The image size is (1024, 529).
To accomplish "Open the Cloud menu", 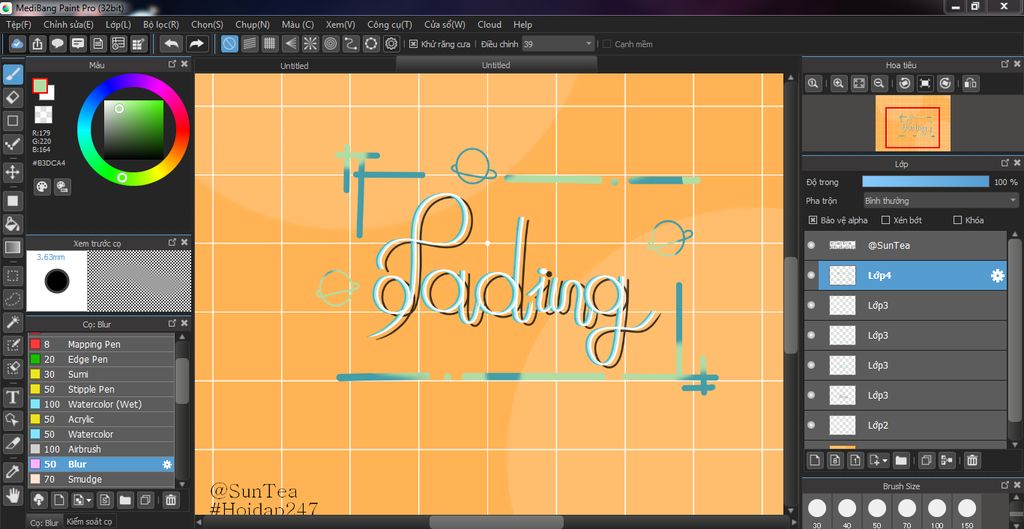I will 489,25.
